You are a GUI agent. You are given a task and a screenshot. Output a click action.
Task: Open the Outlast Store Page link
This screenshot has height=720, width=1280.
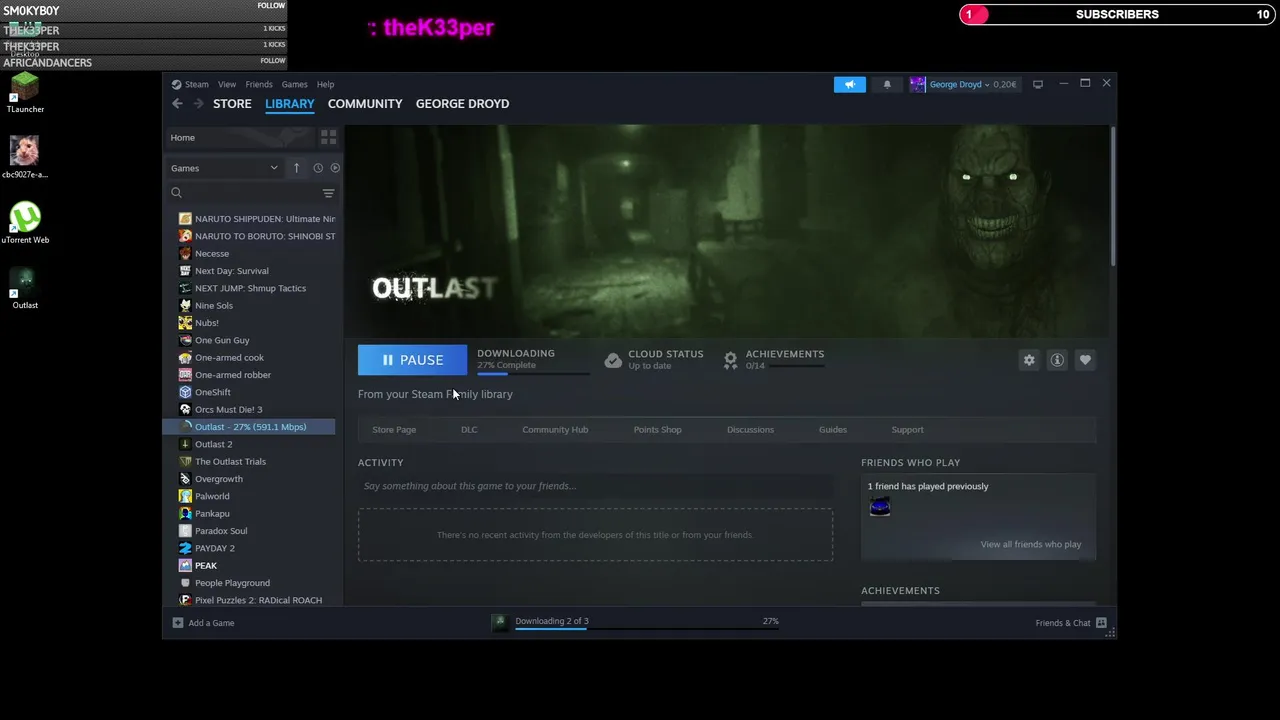pyautogui.click(x=394, y=429)
